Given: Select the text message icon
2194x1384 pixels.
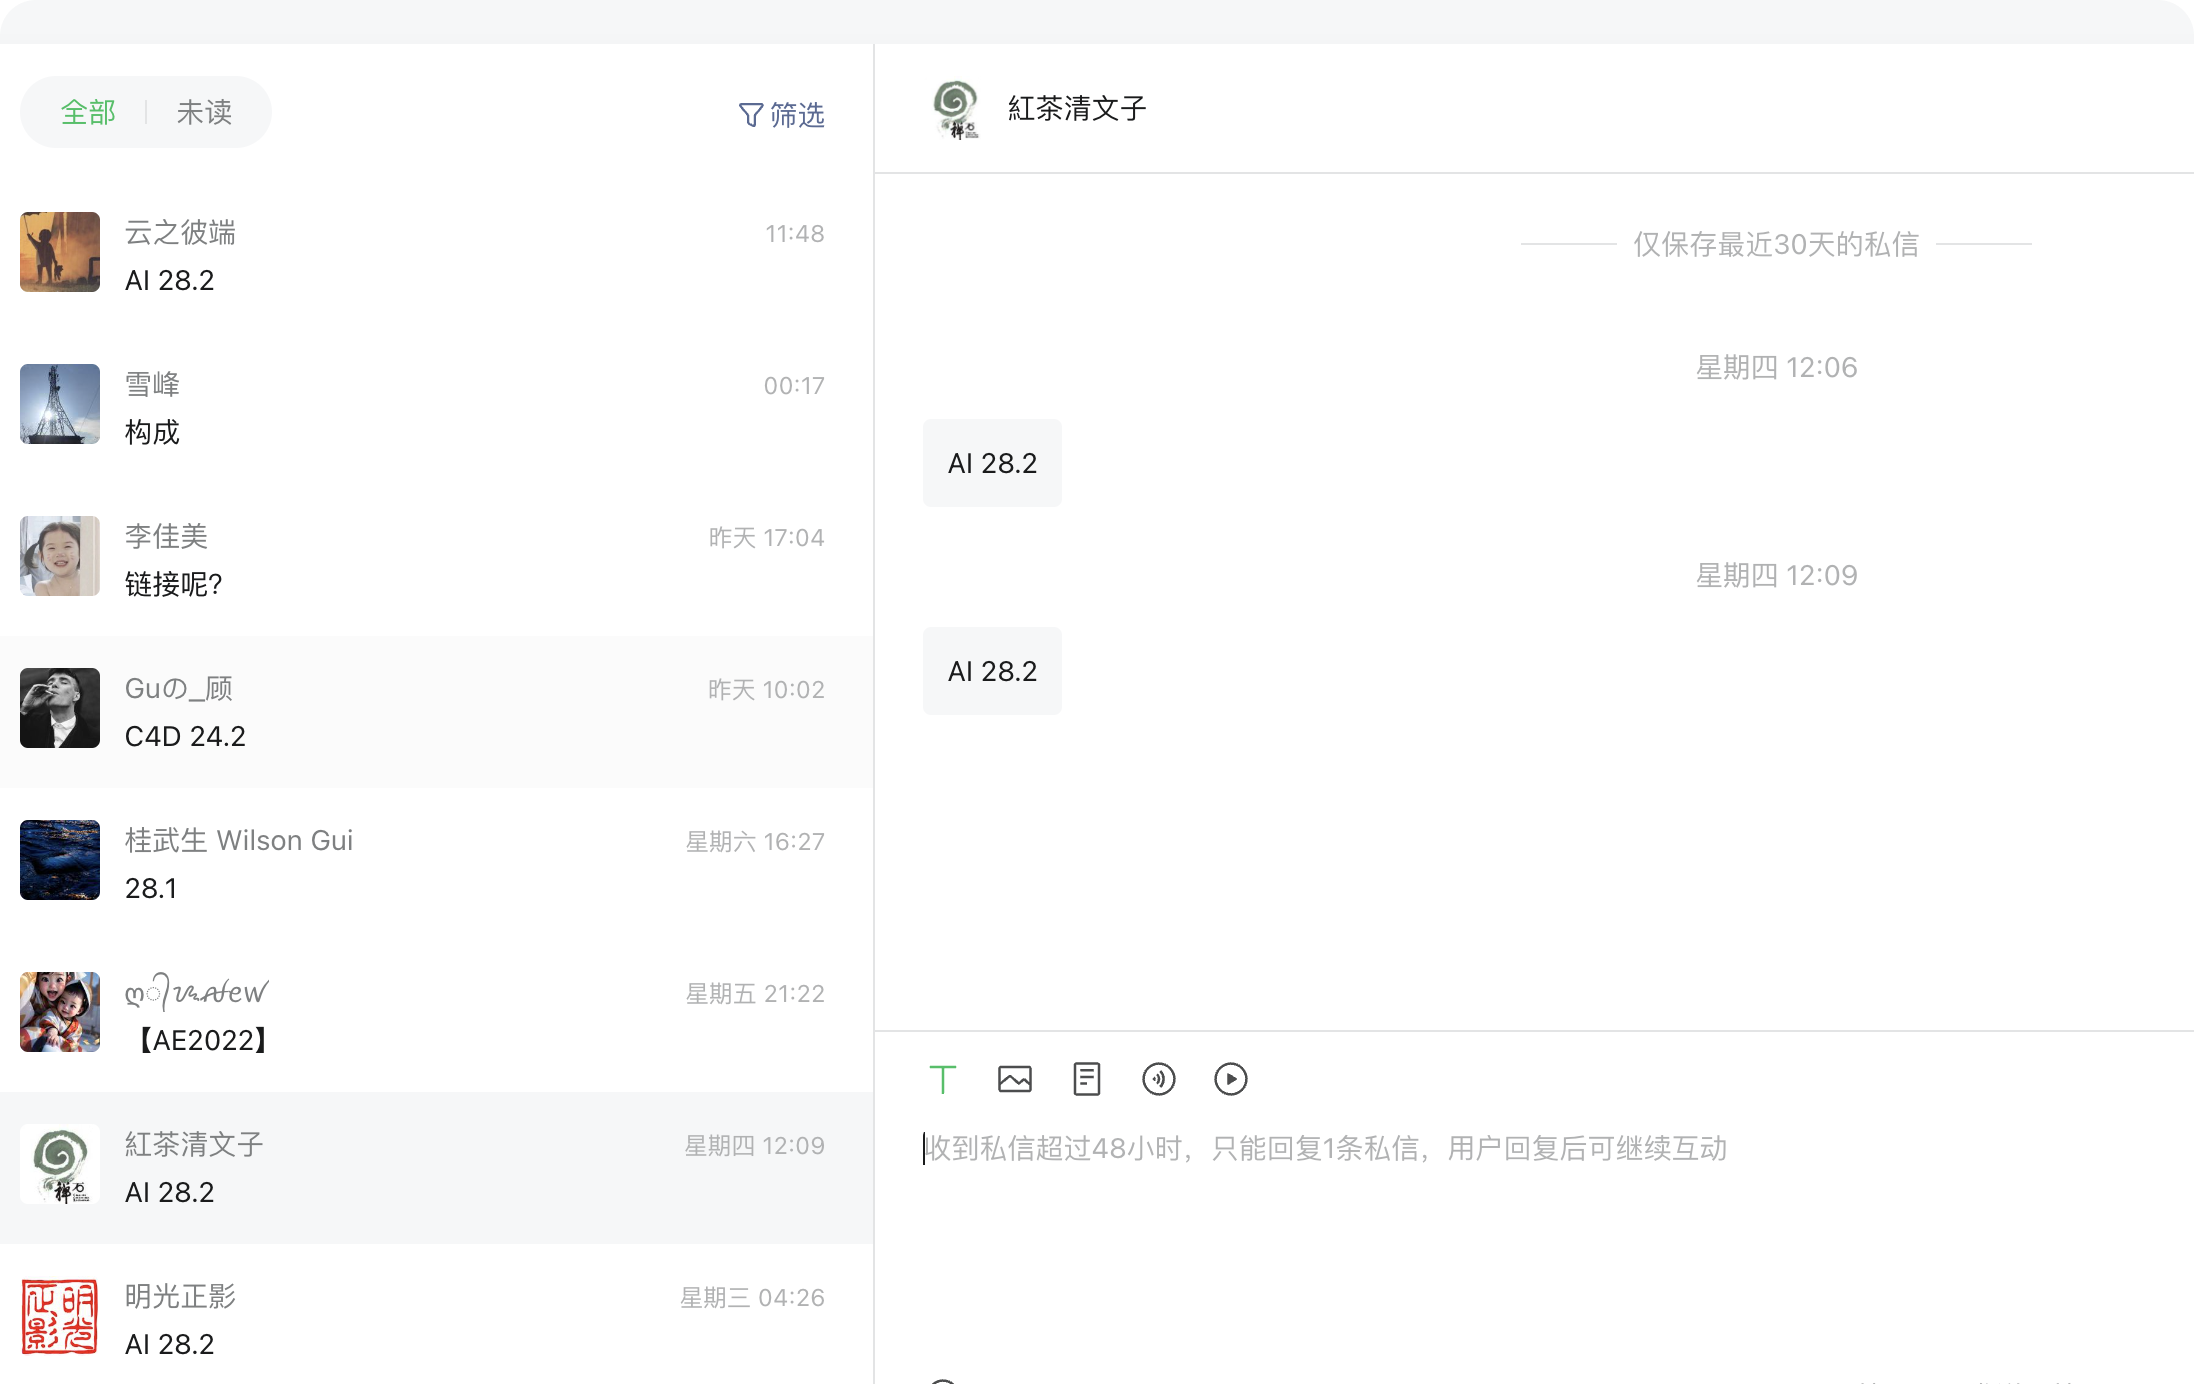Looking at the screenshot, I should tap(942, 1079).
